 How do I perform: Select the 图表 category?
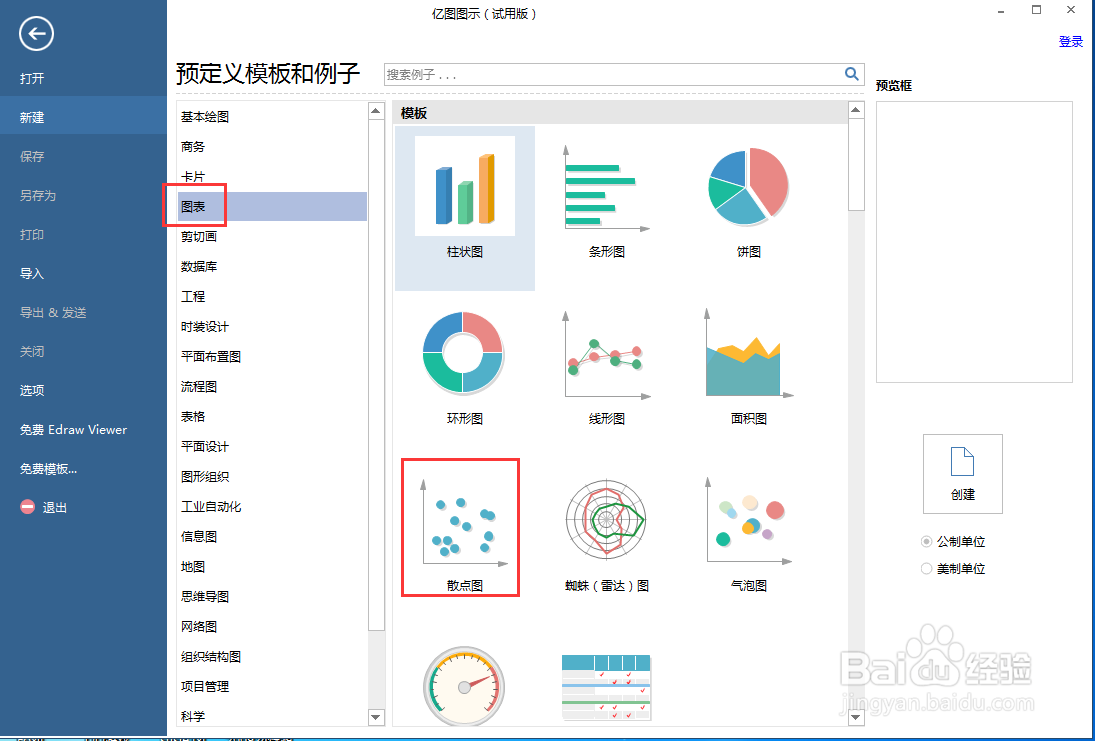point(272,207)
